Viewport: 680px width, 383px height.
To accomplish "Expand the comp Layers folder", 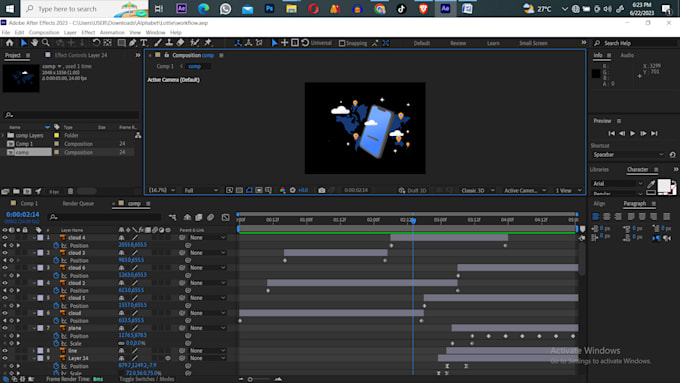I will coord(3,135).
